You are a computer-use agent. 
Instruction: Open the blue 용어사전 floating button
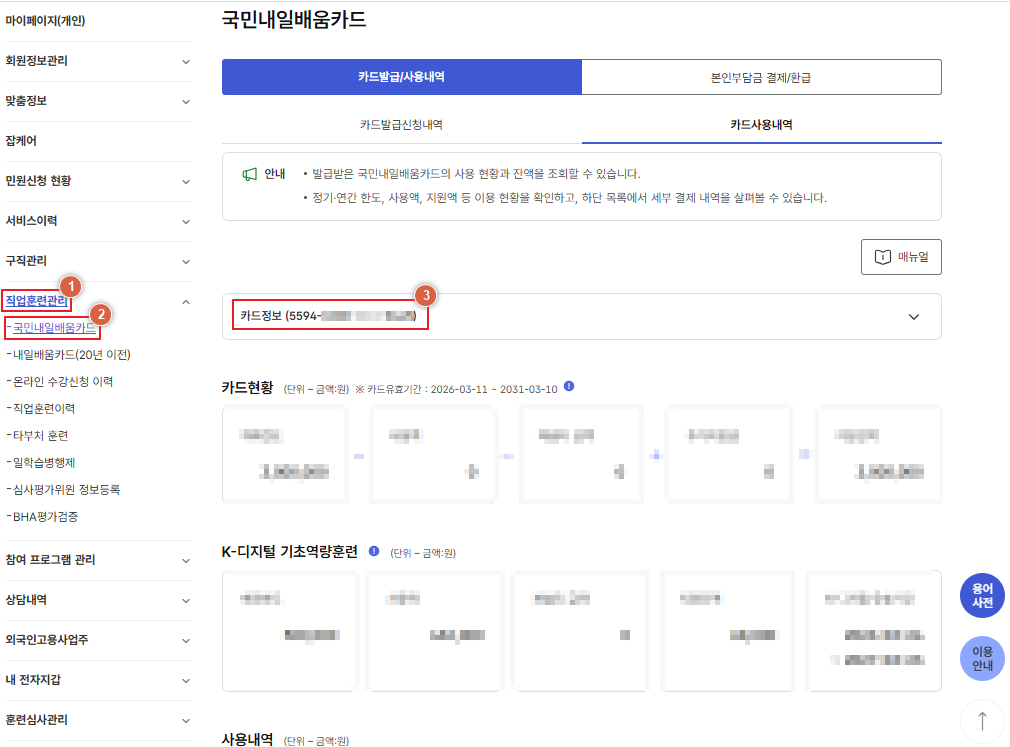click(x=982, y=594)
